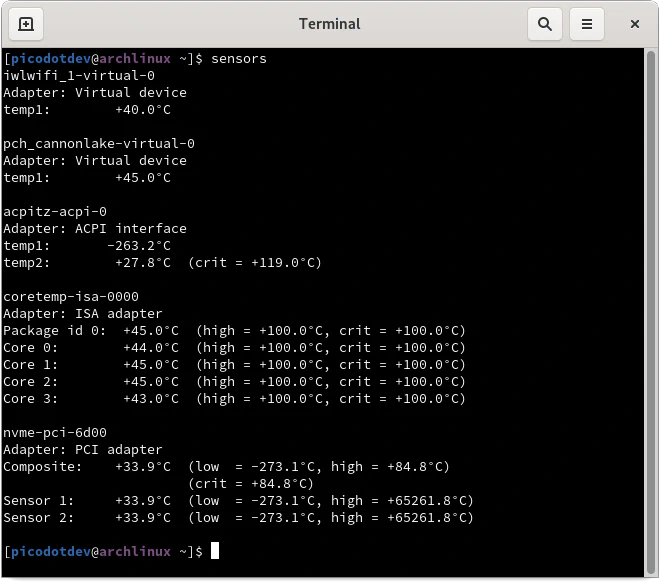This screenshot has height=582, width=660.
Task: Click the coretemp-isa-0000 heading
Action: tap(71, 296)
